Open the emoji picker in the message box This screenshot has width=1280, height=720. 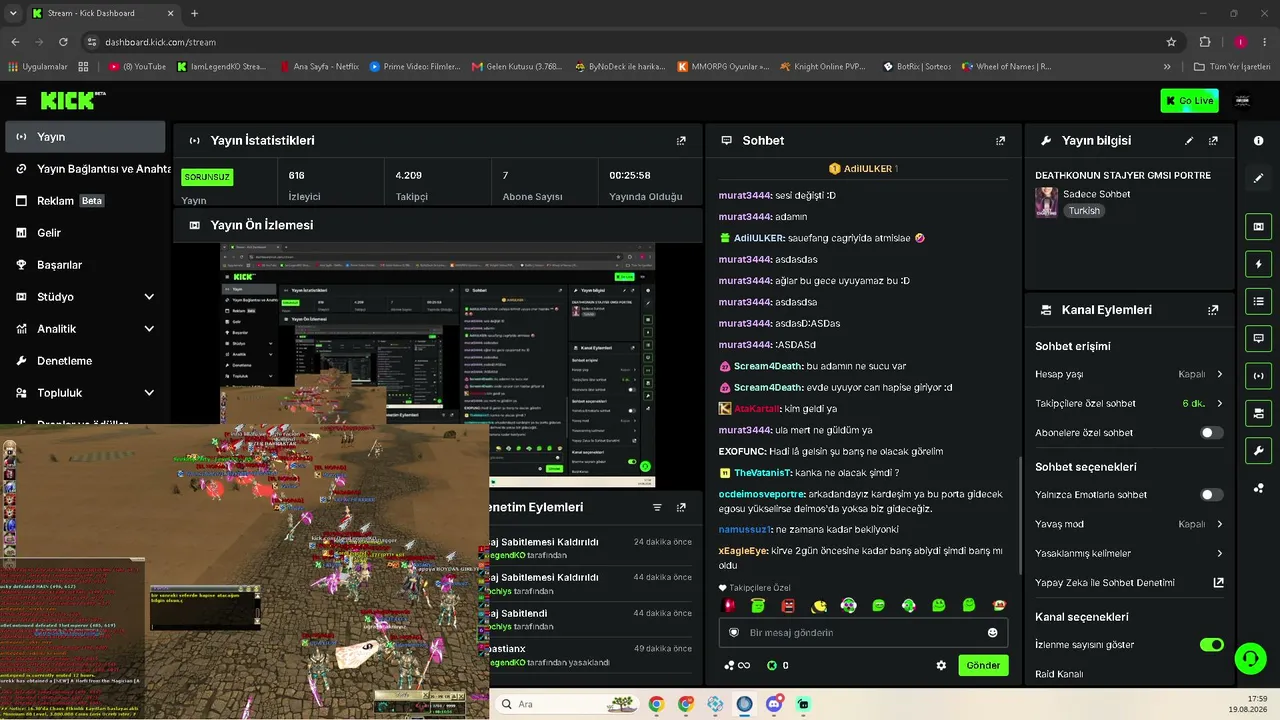coord(992,633)
